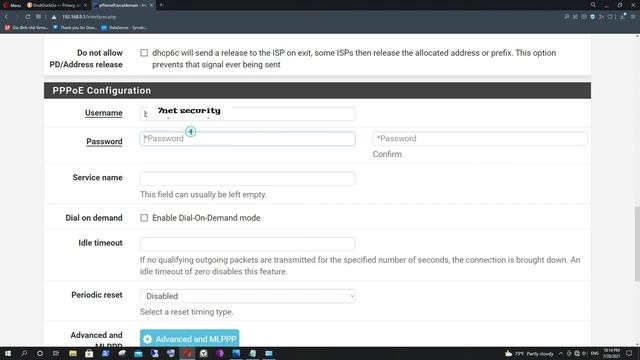Viewport: 640px width, 360px height.
Task: Click into the Password Confirm field
Action: coord(480,139)
